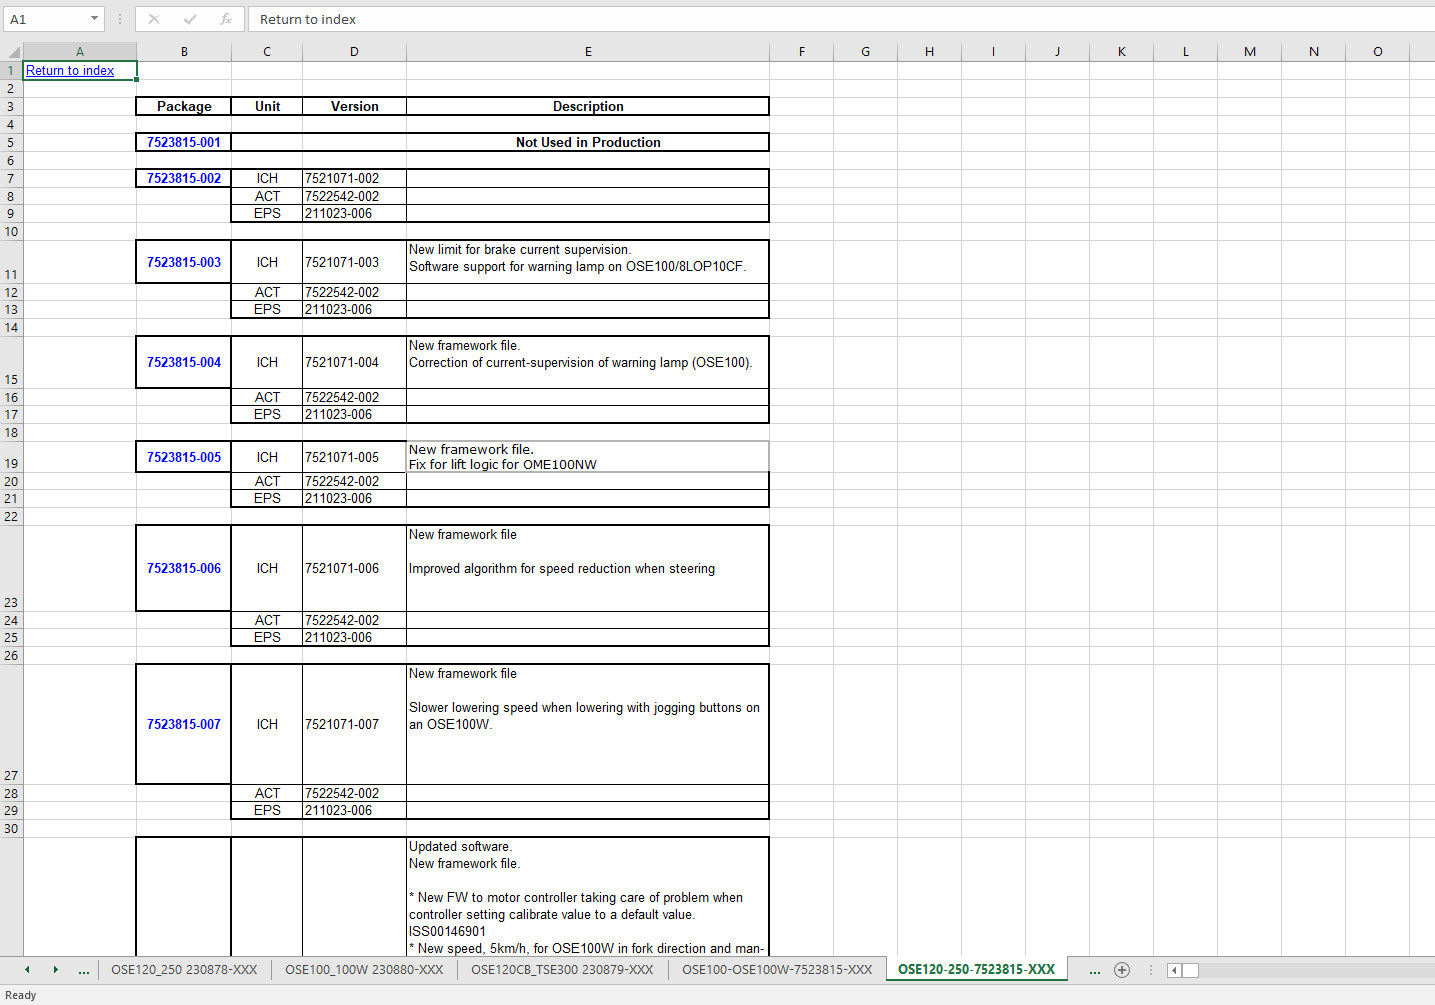The height and width of the screenshot is (1005, 1435).
Task: Open the Return to index link
Action: 70,71
